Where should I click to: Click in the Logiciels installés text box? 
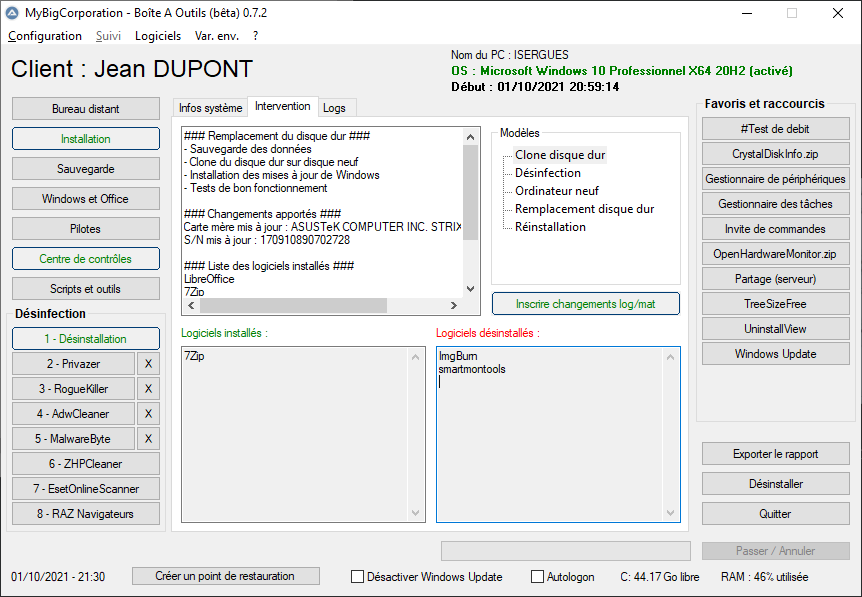303,434
